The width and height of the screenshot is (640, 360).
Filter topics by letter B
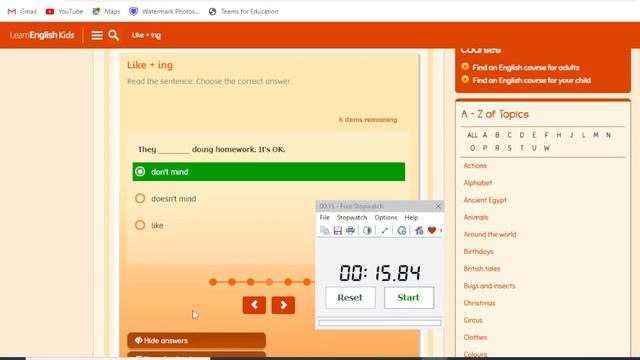(497, 135)
